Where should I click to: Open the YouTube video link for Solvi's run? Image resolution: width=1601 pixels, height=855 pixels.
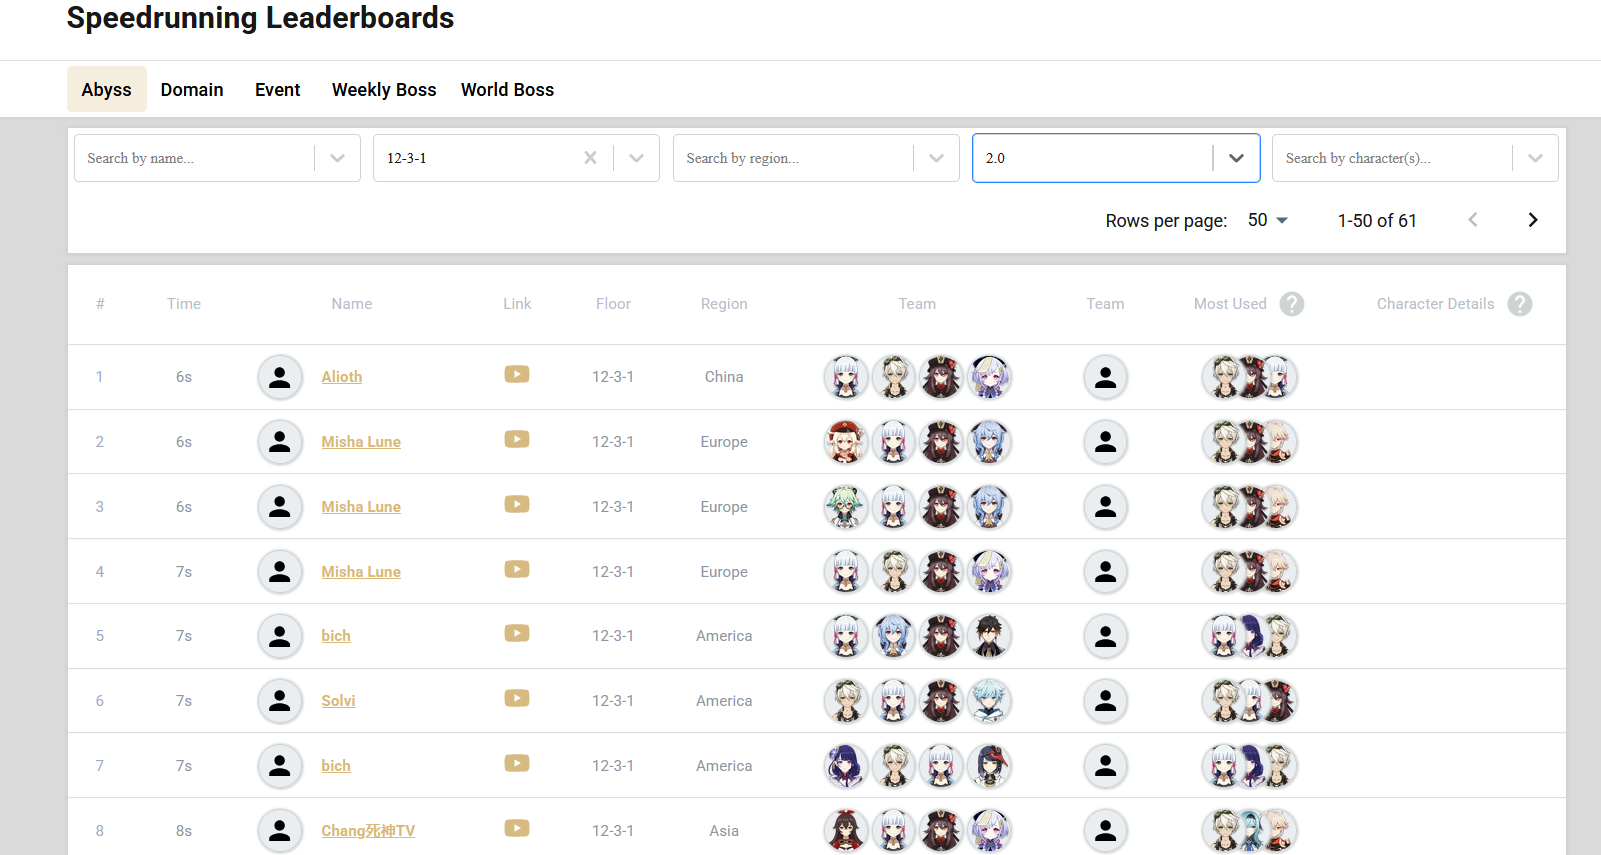point(517,698)
